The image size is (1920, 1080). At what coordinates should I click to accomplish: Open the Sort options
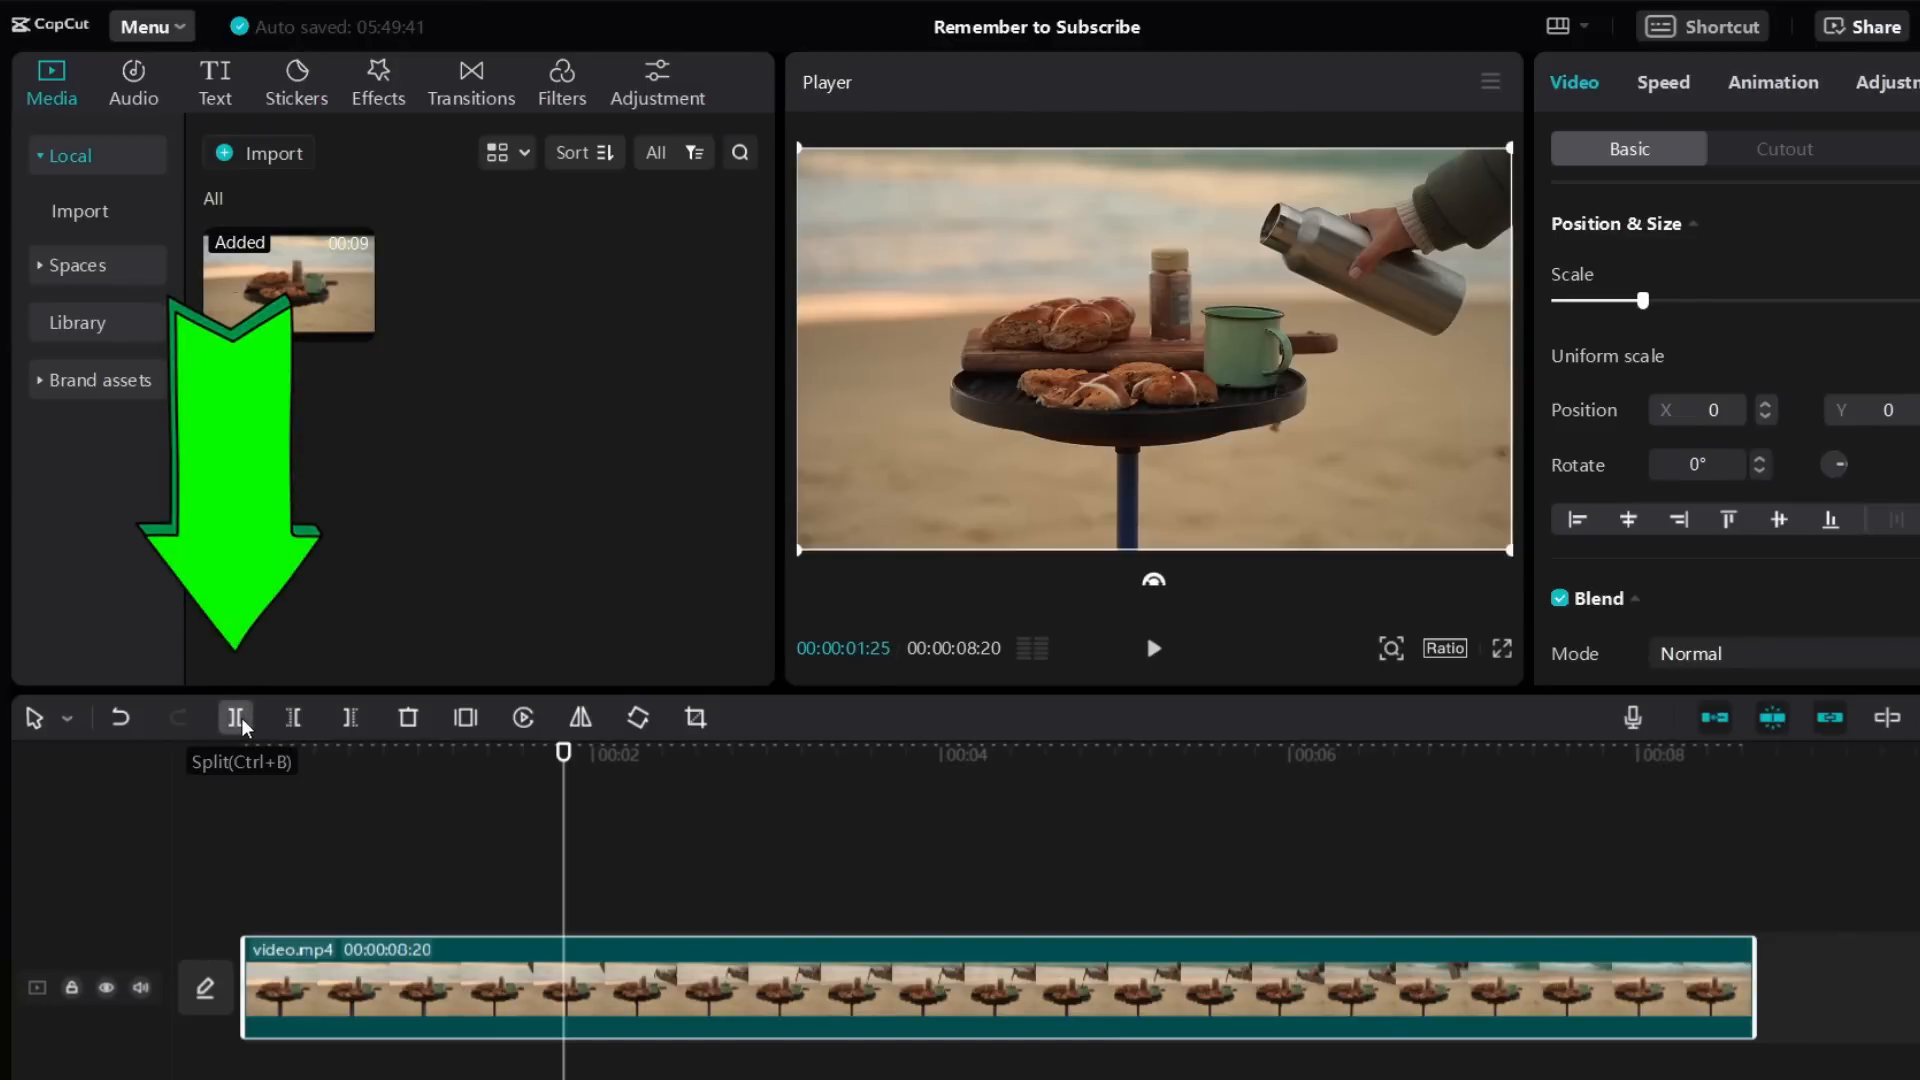pyautogui.click(x=584, y=153)
